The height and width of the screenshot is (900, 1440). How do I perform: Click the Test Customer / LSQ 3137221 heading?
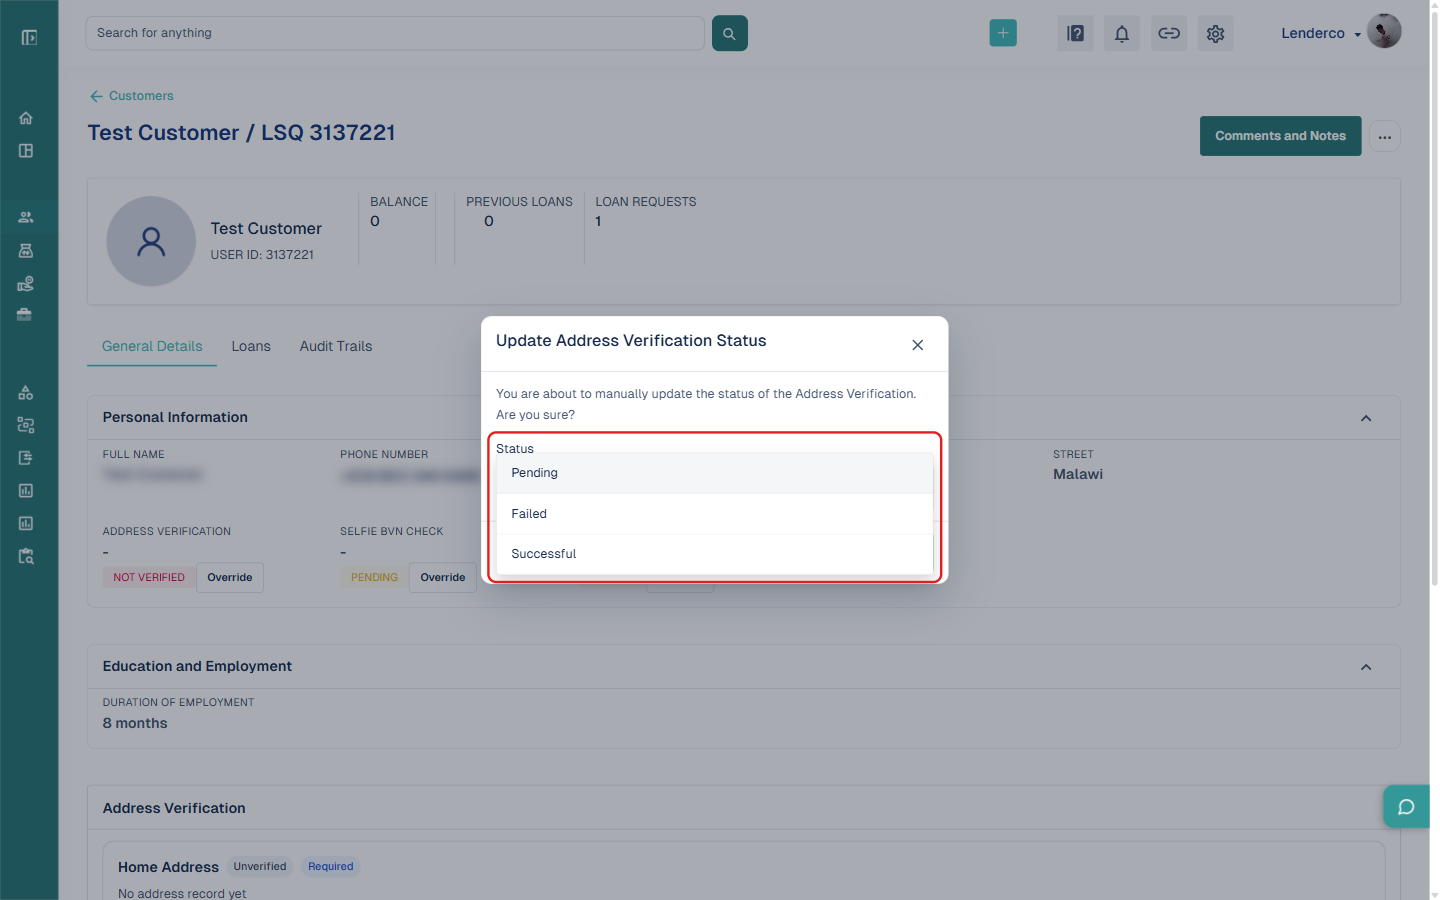241,133
